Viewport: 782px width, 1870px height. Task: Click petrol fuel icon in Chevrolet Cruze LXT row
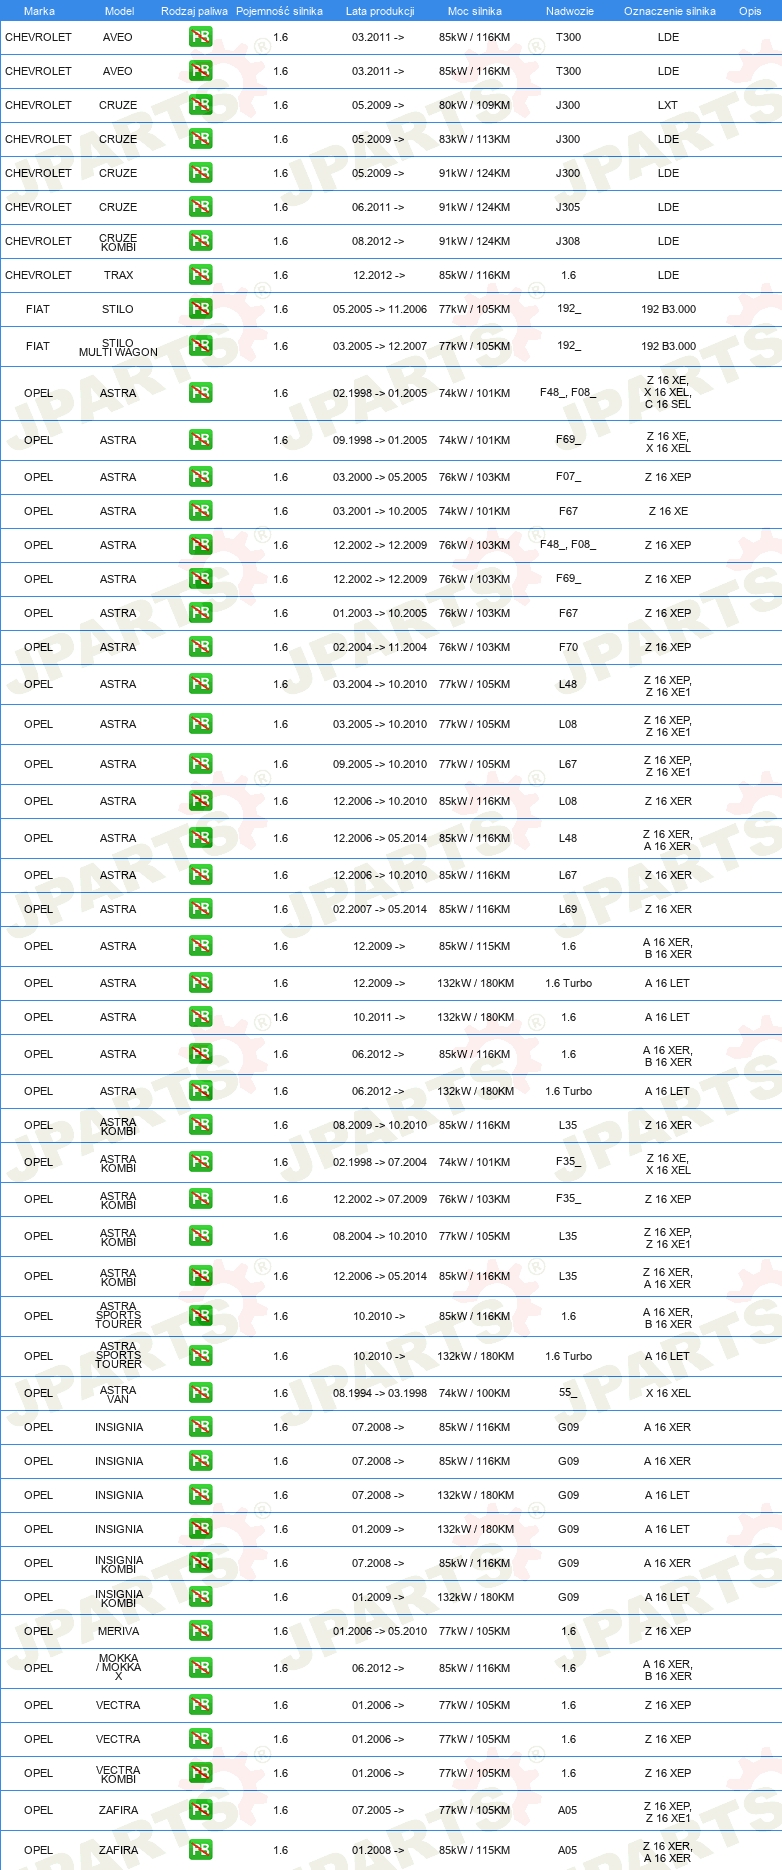coord(200,105)
